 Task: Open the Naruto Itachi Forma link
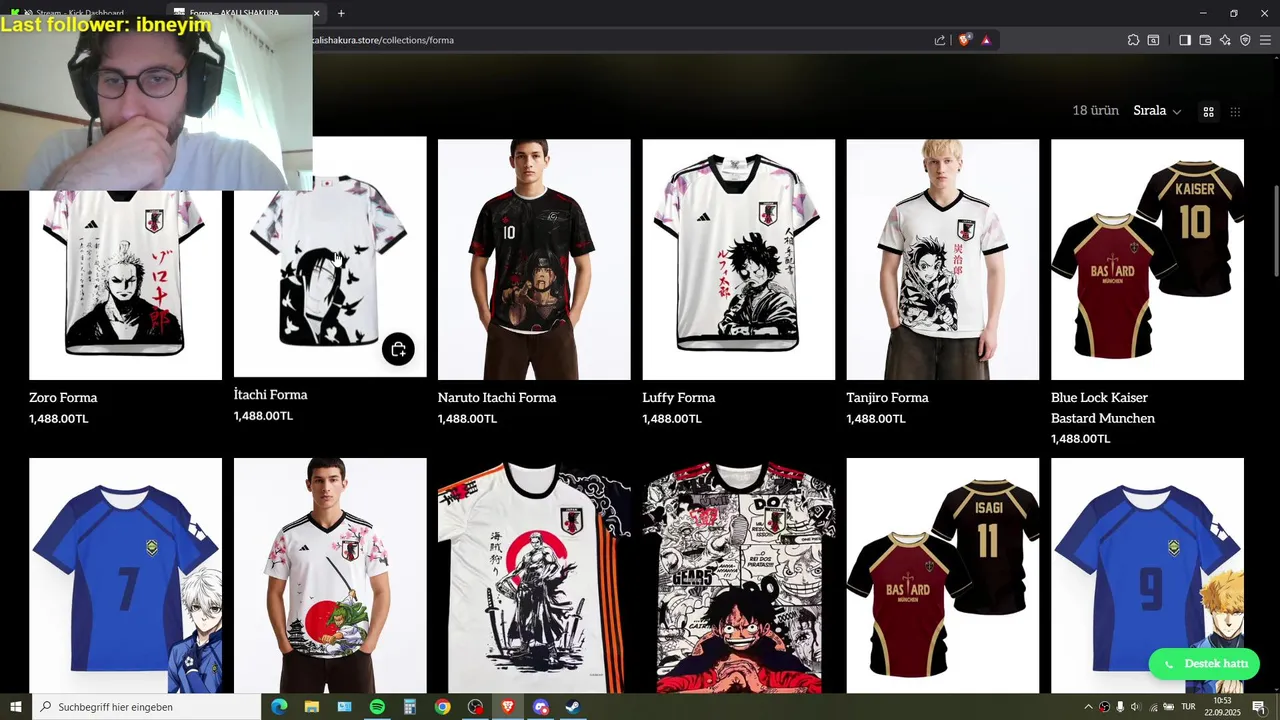coord(497,397)
